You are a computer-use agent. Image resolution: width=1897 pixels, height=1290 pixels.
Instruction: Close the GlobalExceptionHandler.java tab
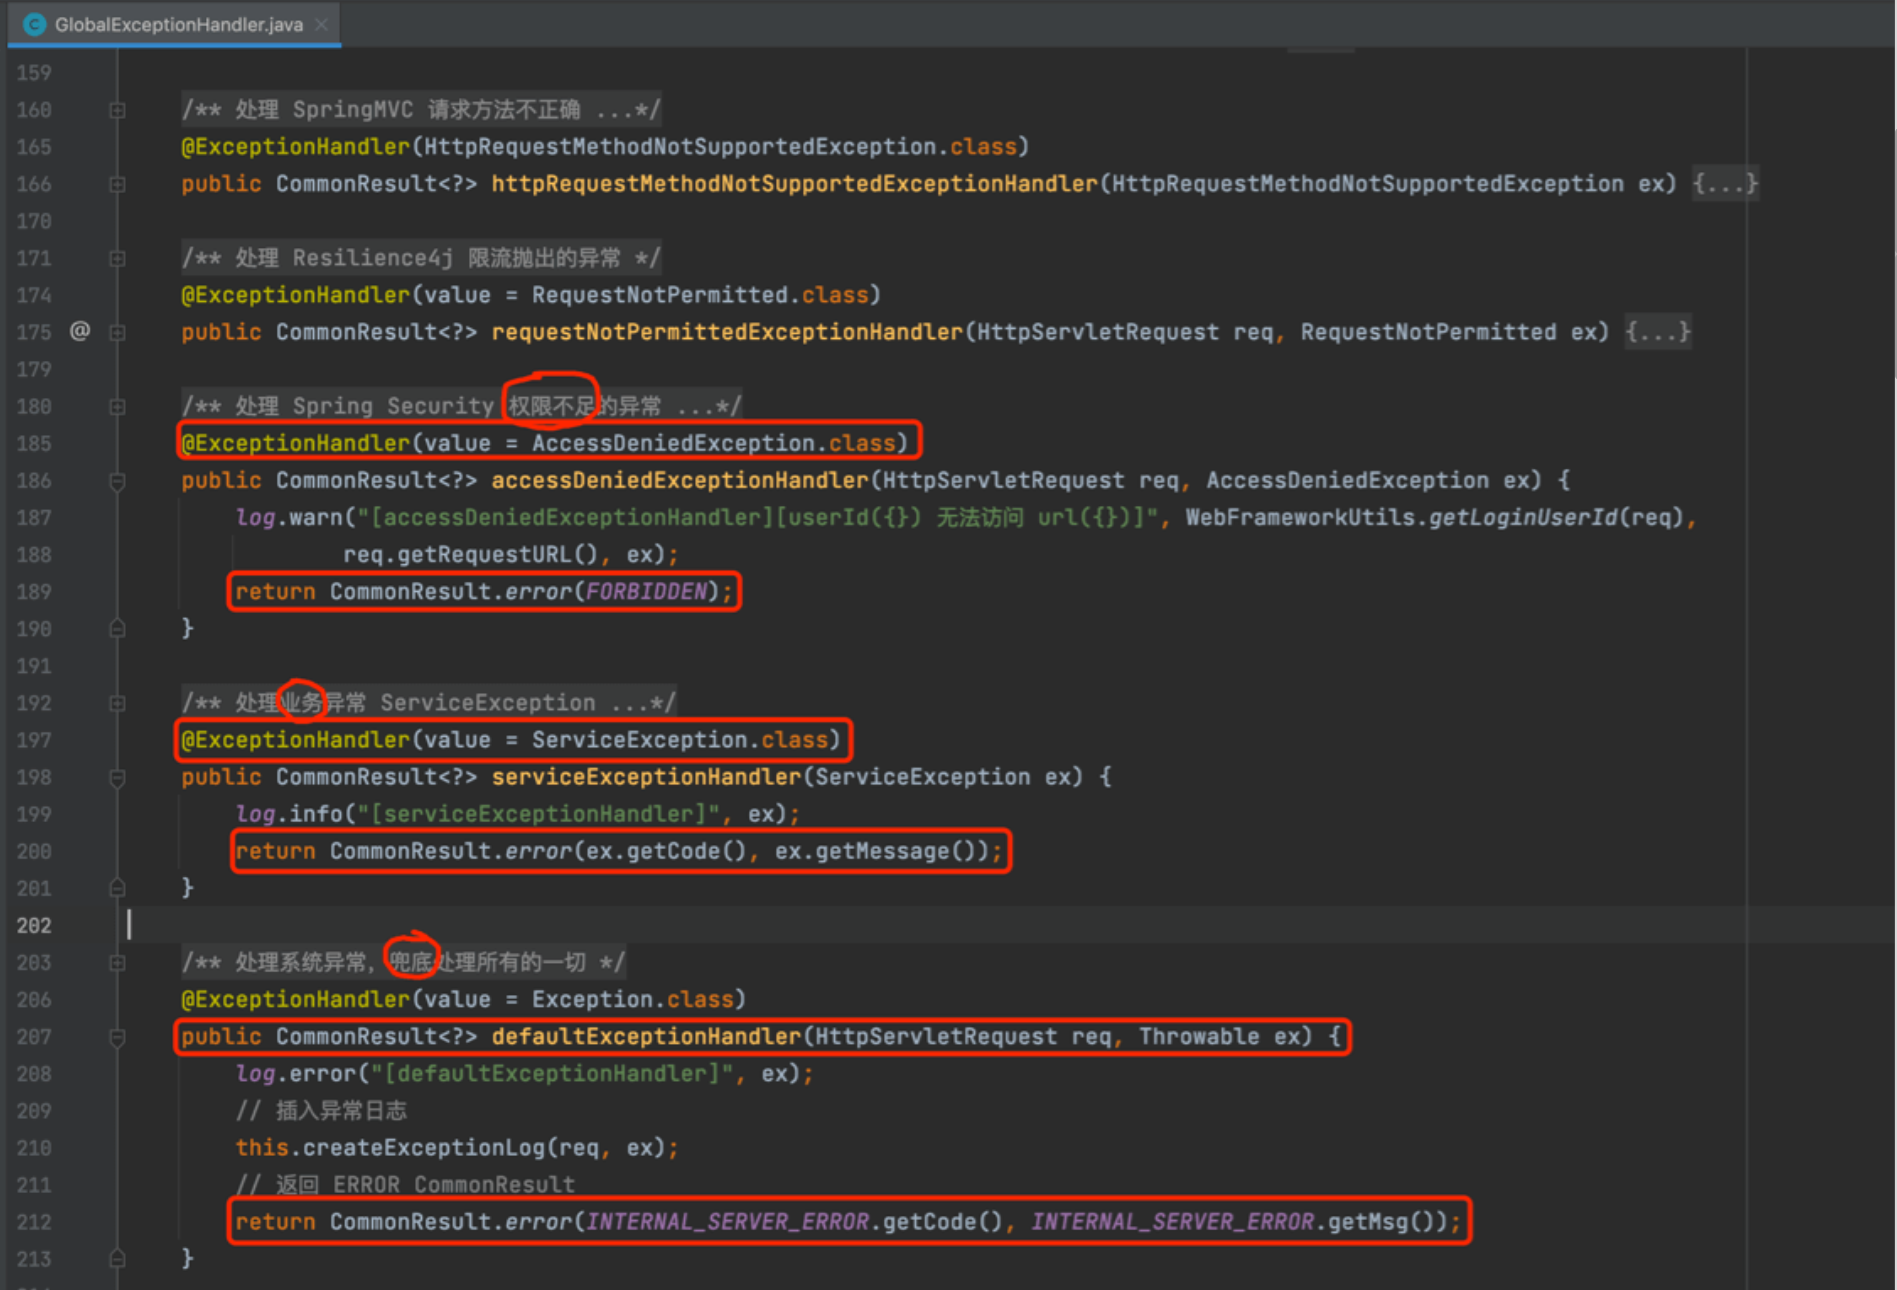point(321,24)
